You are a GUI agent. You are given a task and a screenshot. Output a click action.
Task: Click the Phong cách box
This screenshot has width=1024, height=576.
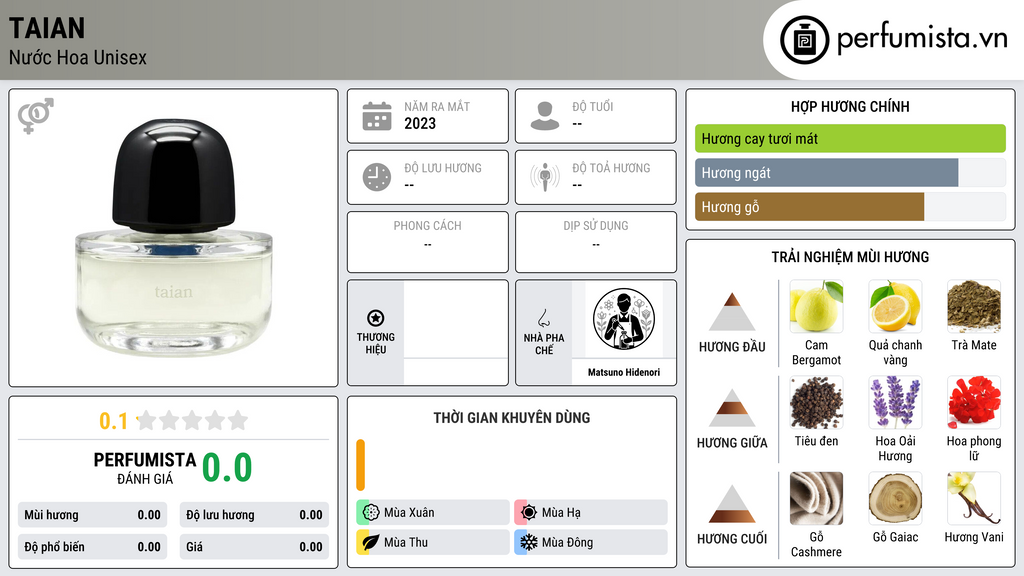(428, 242)
